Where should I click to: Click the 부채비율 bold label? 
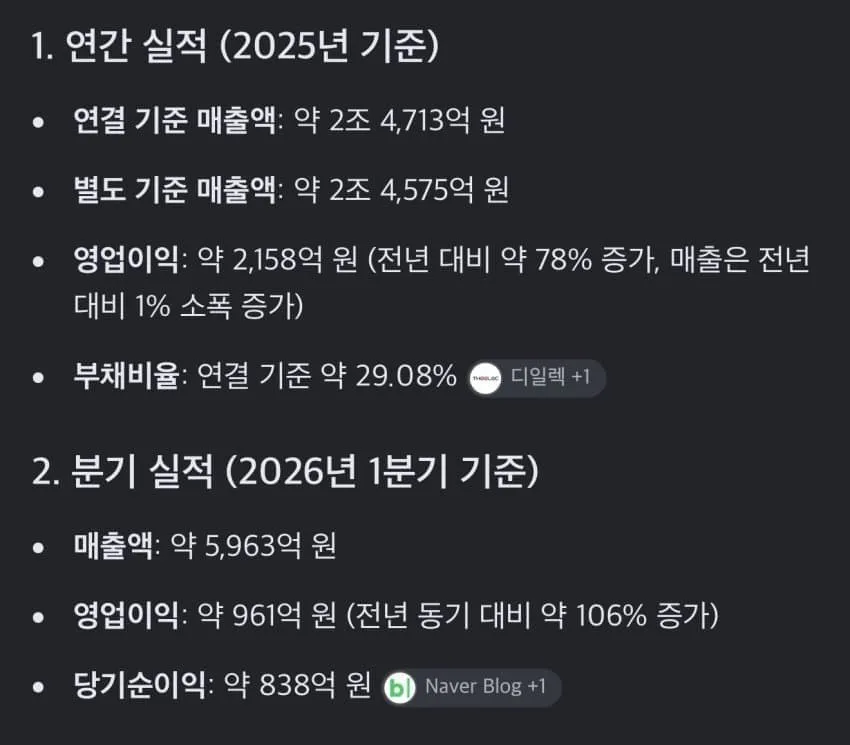[x=126, y=375]
